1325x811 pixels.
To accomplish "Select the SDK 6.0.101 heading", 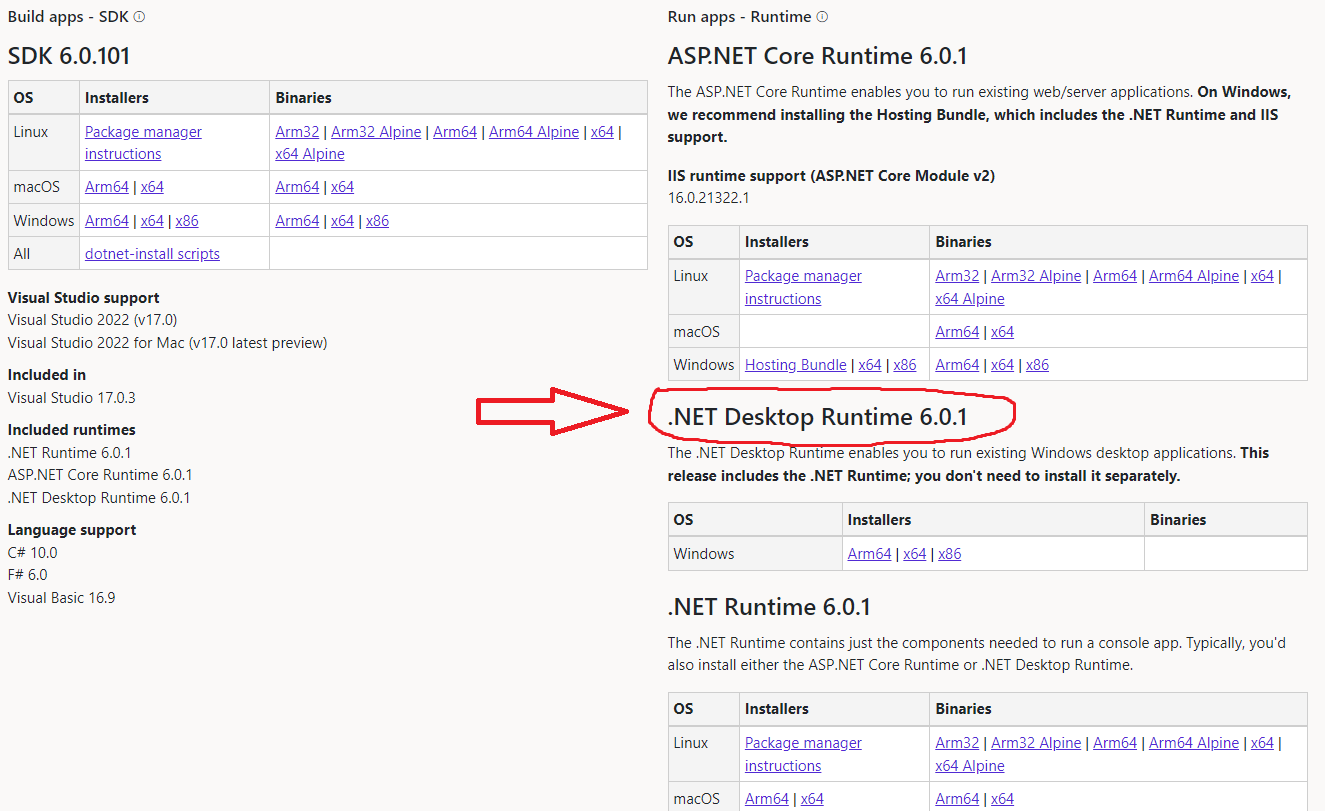I will 69,56.
